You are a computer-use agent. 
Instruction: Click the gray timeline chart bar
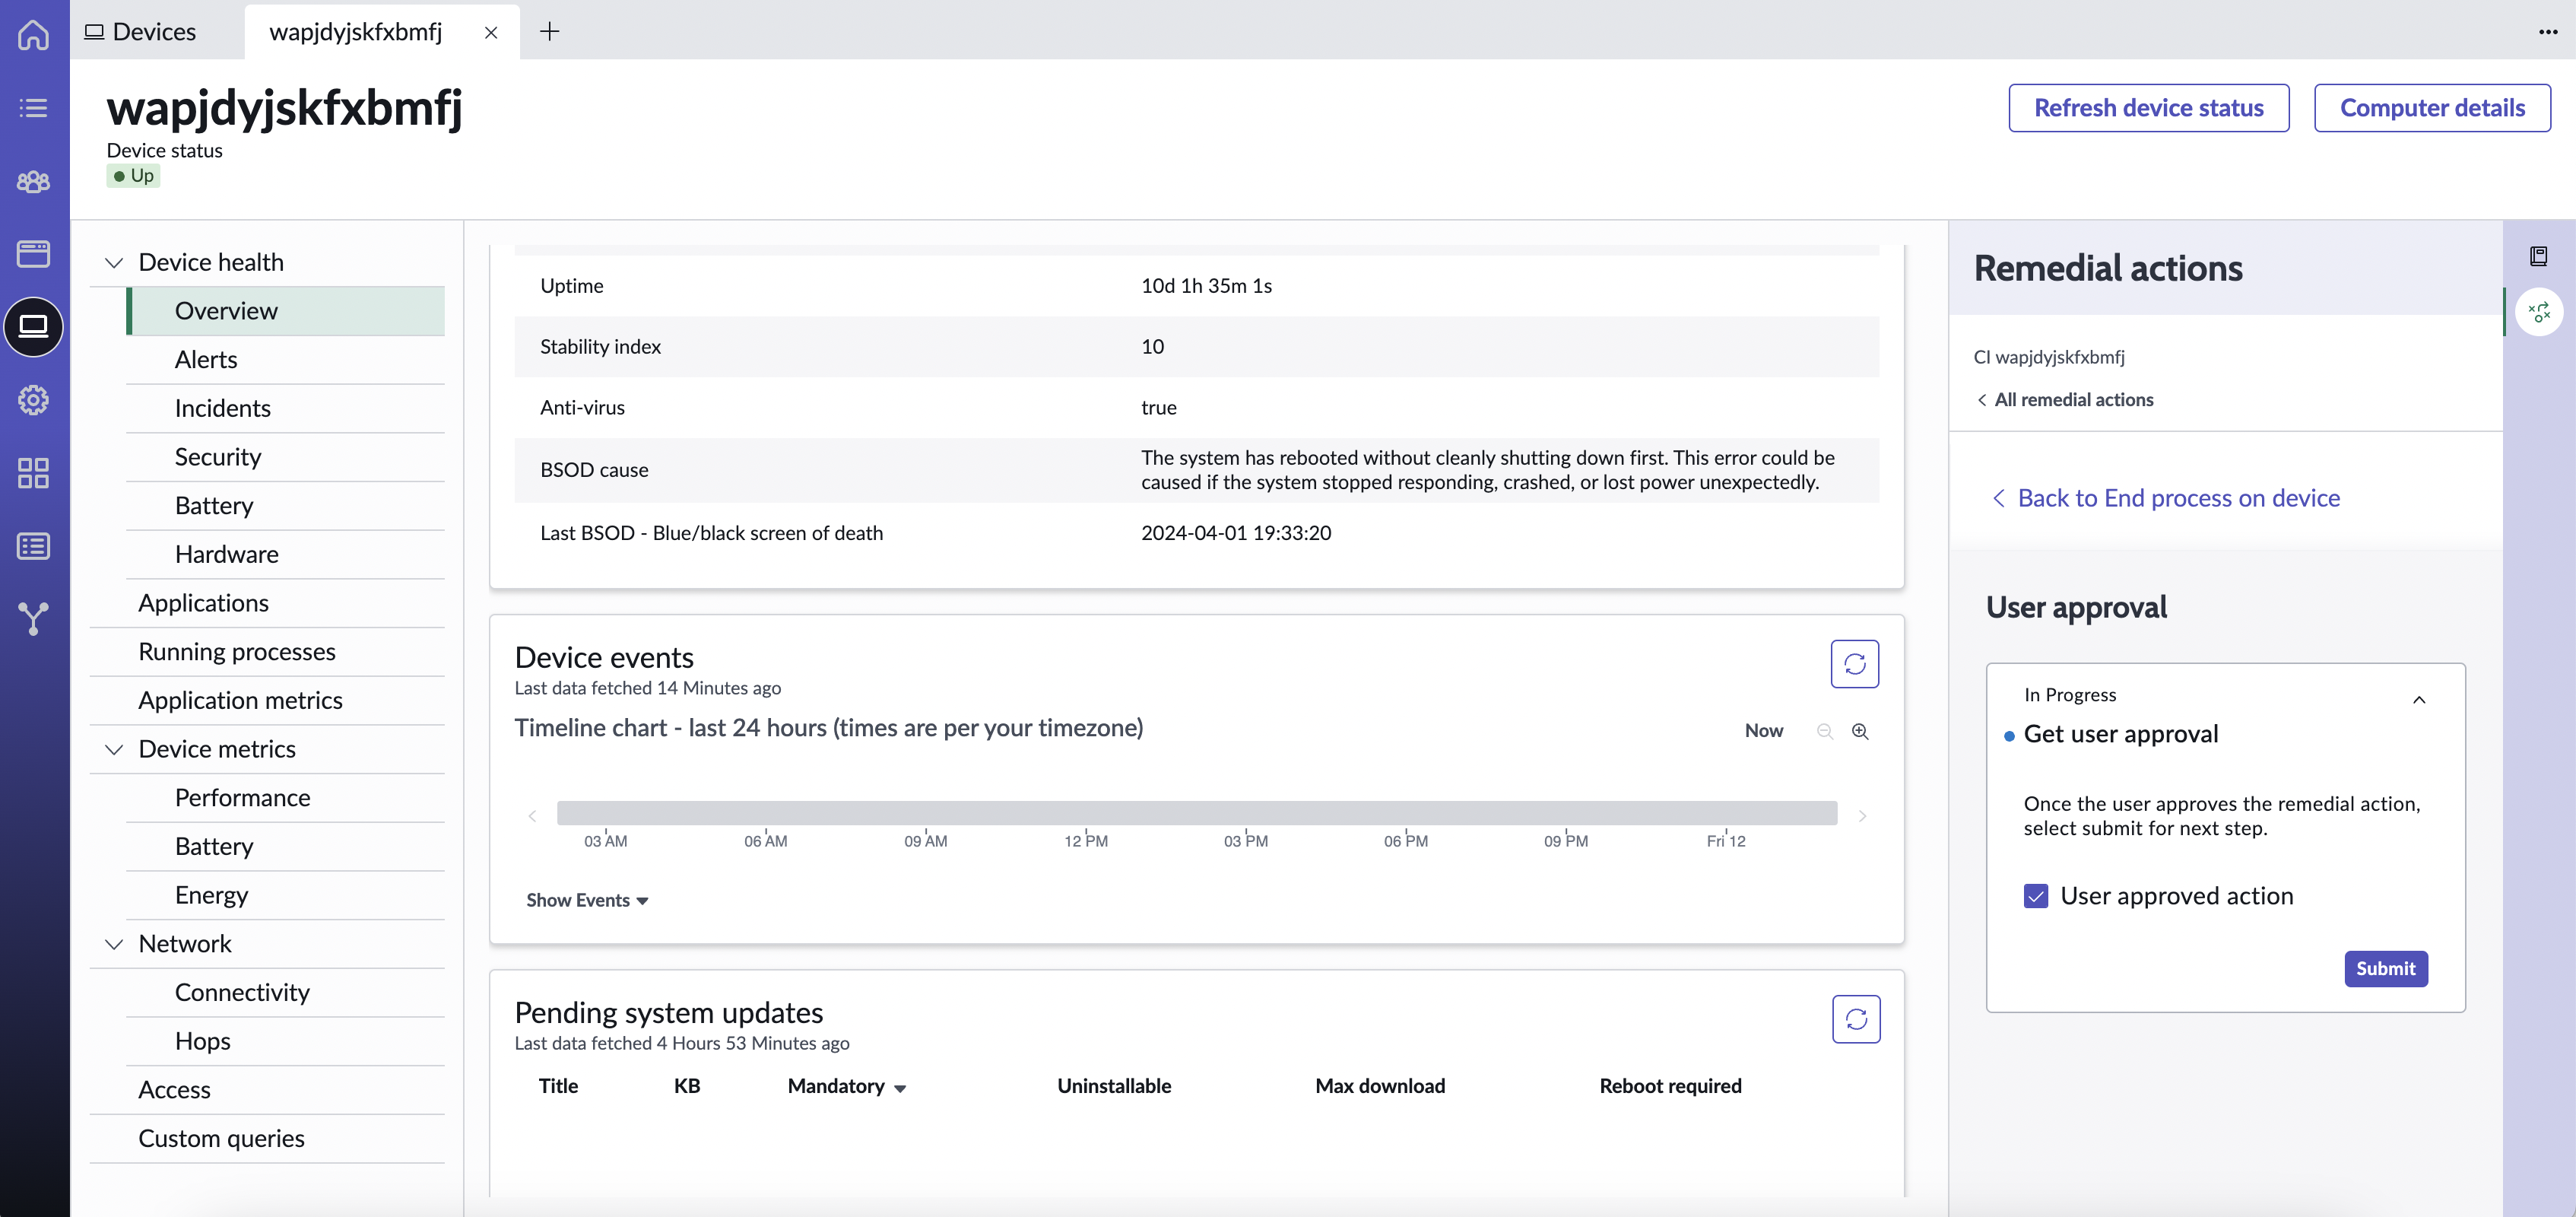click(1197, 813)
